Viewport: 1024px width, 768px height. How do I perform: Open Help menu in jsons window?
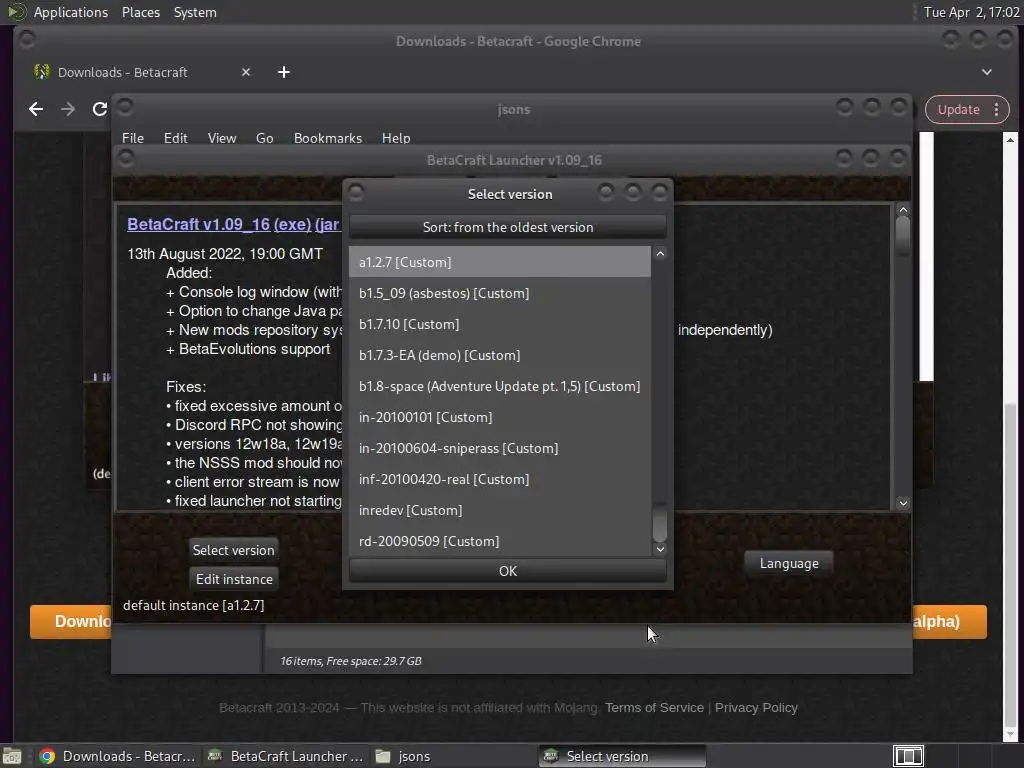396,138
